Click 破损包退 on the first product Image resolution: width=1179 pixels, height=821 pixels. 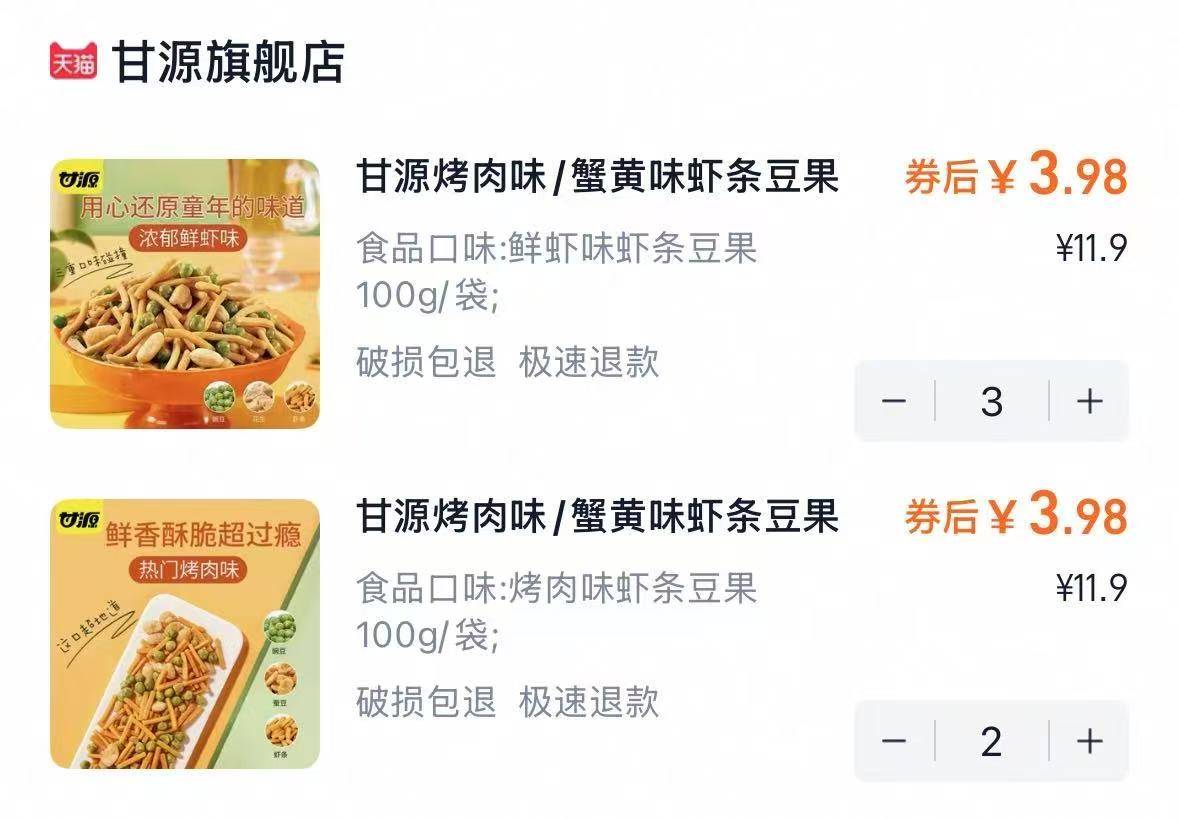423,364
